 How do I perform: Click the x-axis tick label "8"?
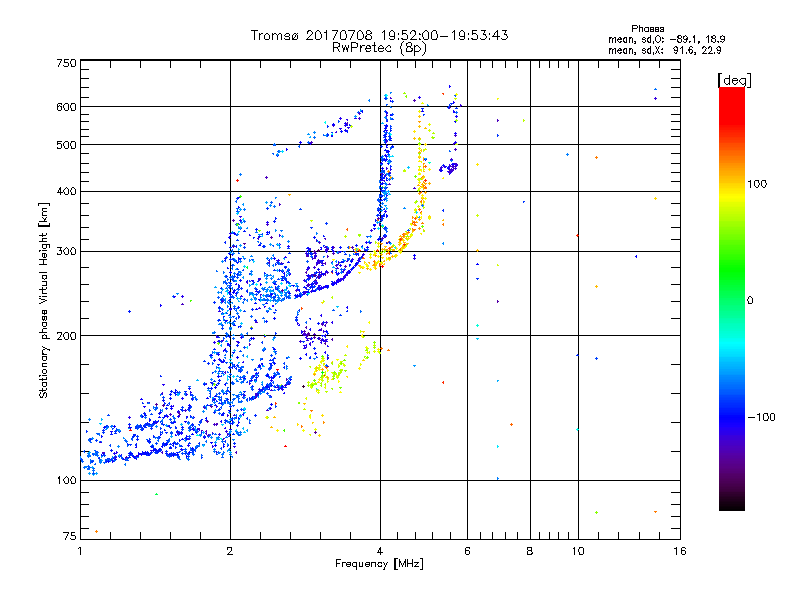click(530, 551)
